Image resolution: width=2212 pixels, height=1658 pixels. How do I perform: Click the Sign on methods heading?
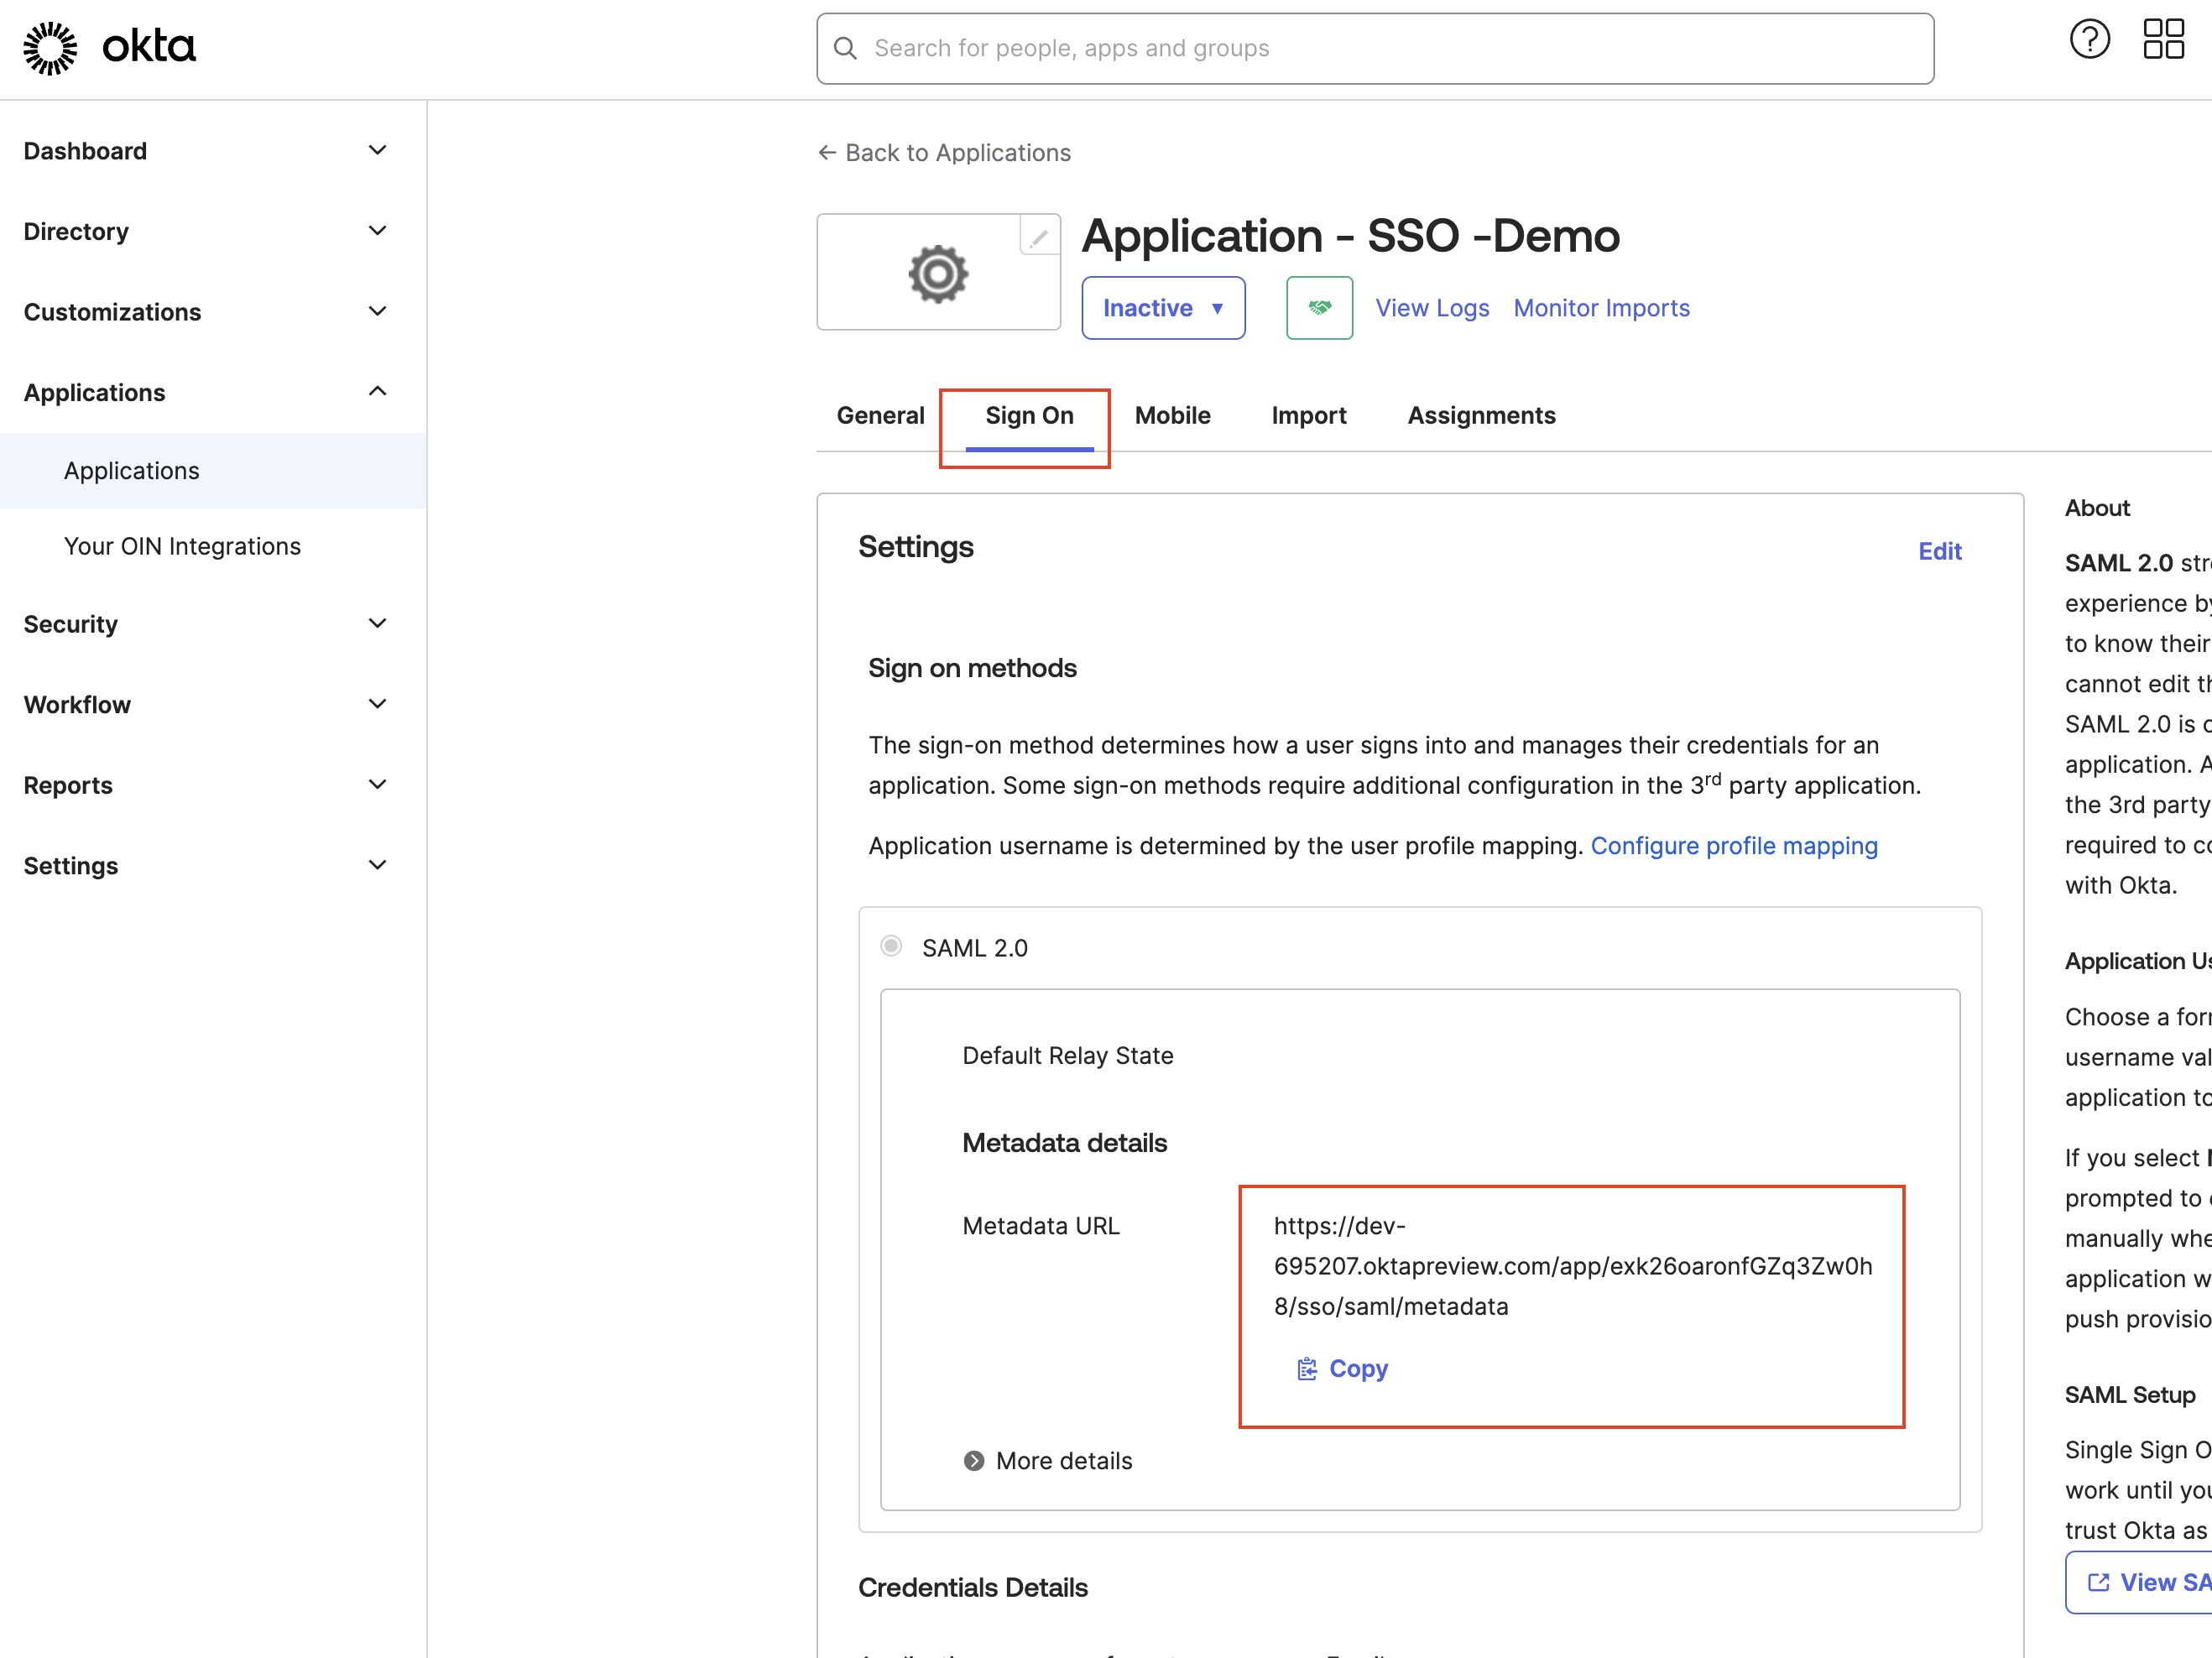pyautogui.click(x=972, y=668)
